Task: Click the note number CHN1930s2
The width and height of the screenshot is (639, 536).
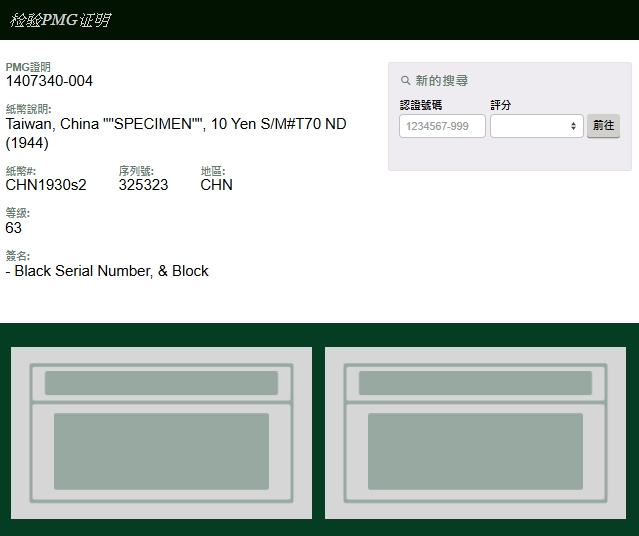Action: [46, 185]
